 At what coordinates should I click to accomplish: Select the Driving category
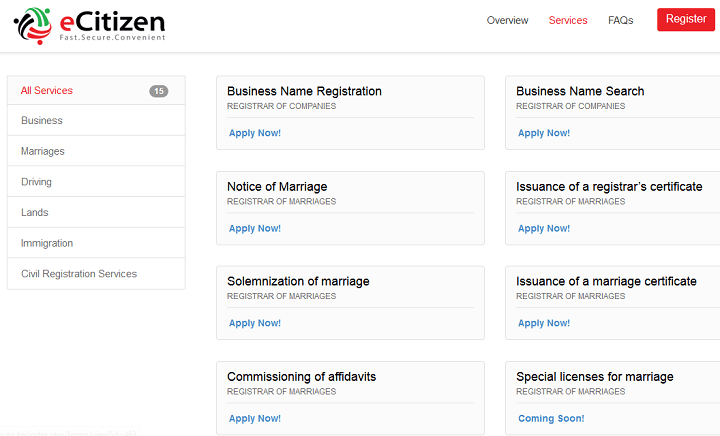96,182
